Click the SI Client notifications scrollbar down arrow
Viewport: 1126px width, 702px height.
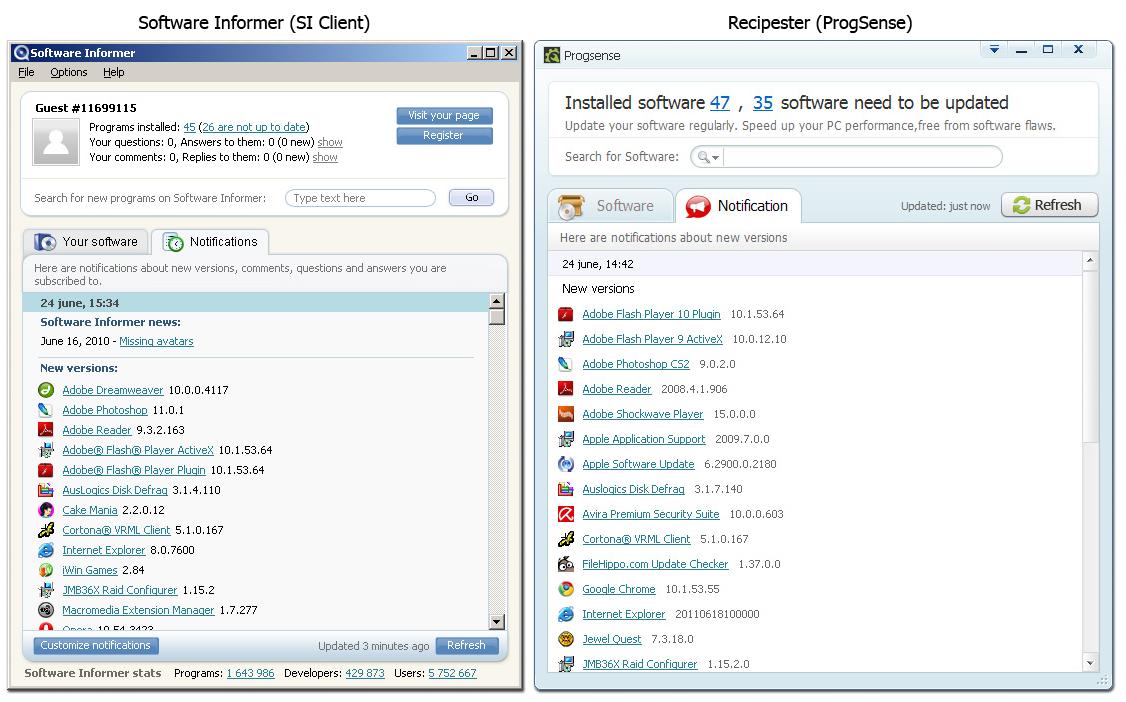pyautogui.click(x=496, y=621)
